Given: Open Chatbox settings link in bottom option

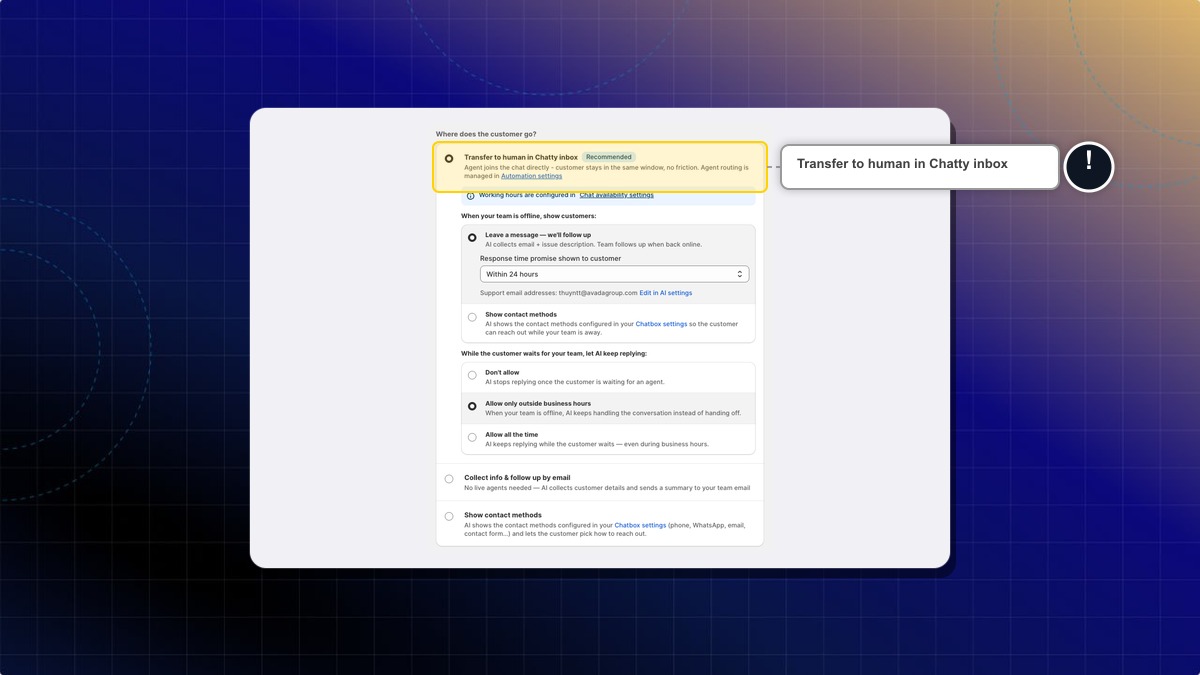Looking at the screenshot, I should (x=640, y=525).
